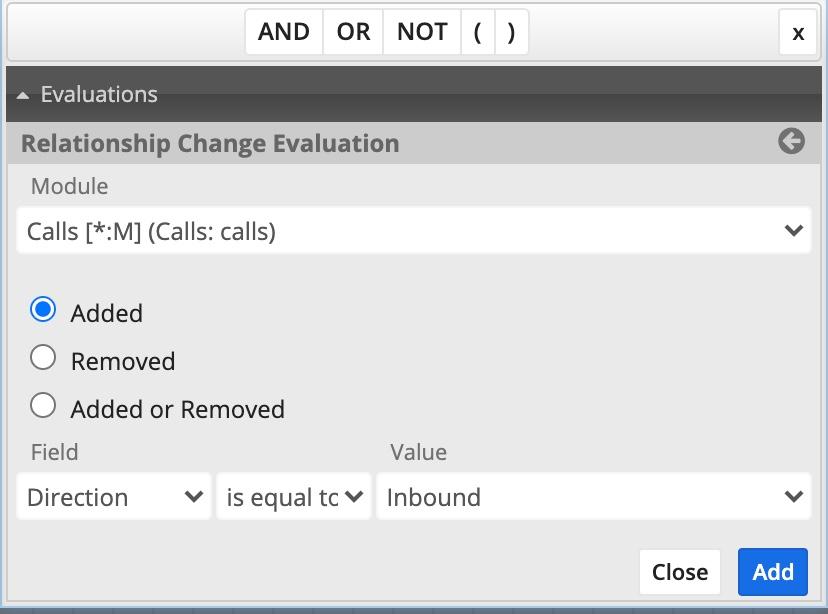This screenshot has height=614, width=828.
Task: Open the 'is equal to' operator dropdown
Action: [x=294, y=497]
